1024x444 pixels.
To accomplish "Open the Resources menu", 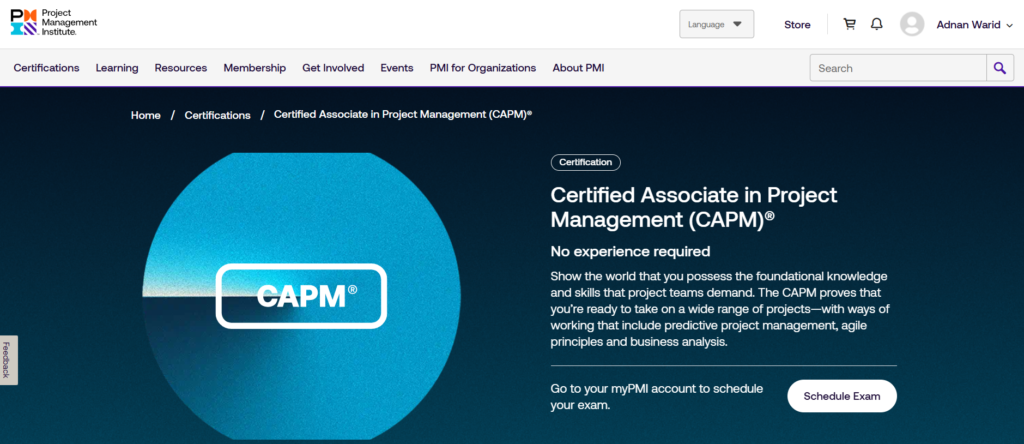I will pos(181,68).
